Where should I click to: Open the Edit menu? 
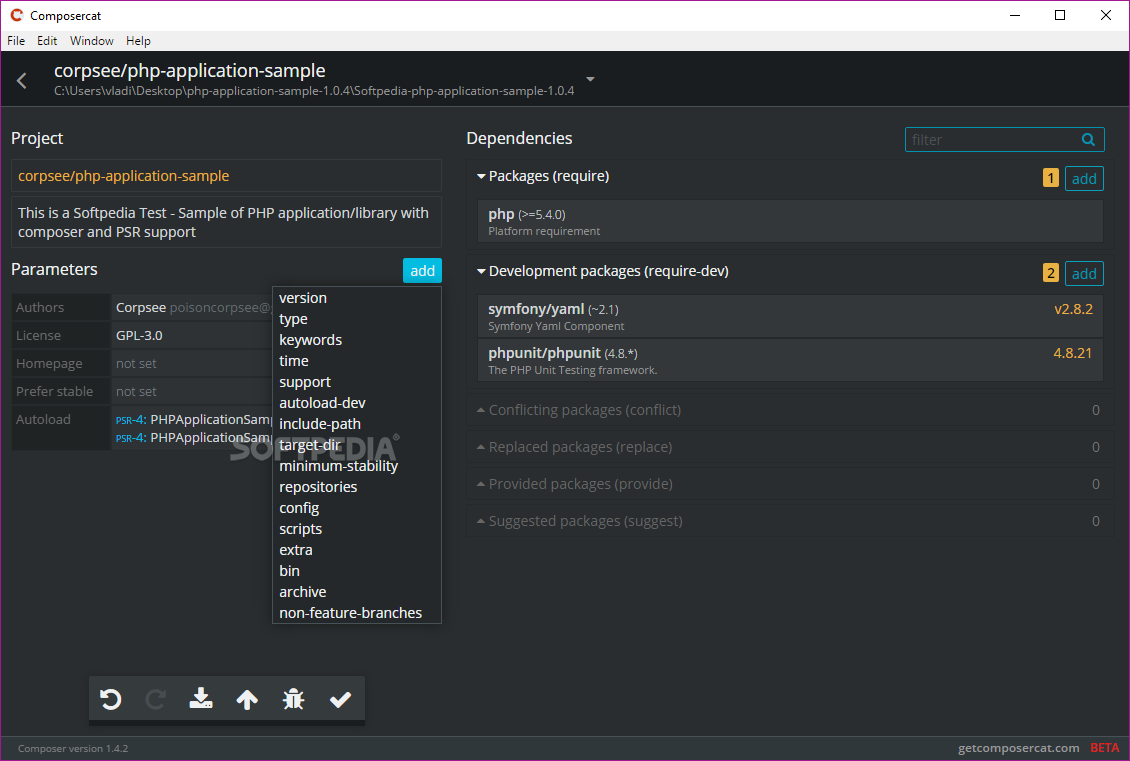(x=47, y=41)
